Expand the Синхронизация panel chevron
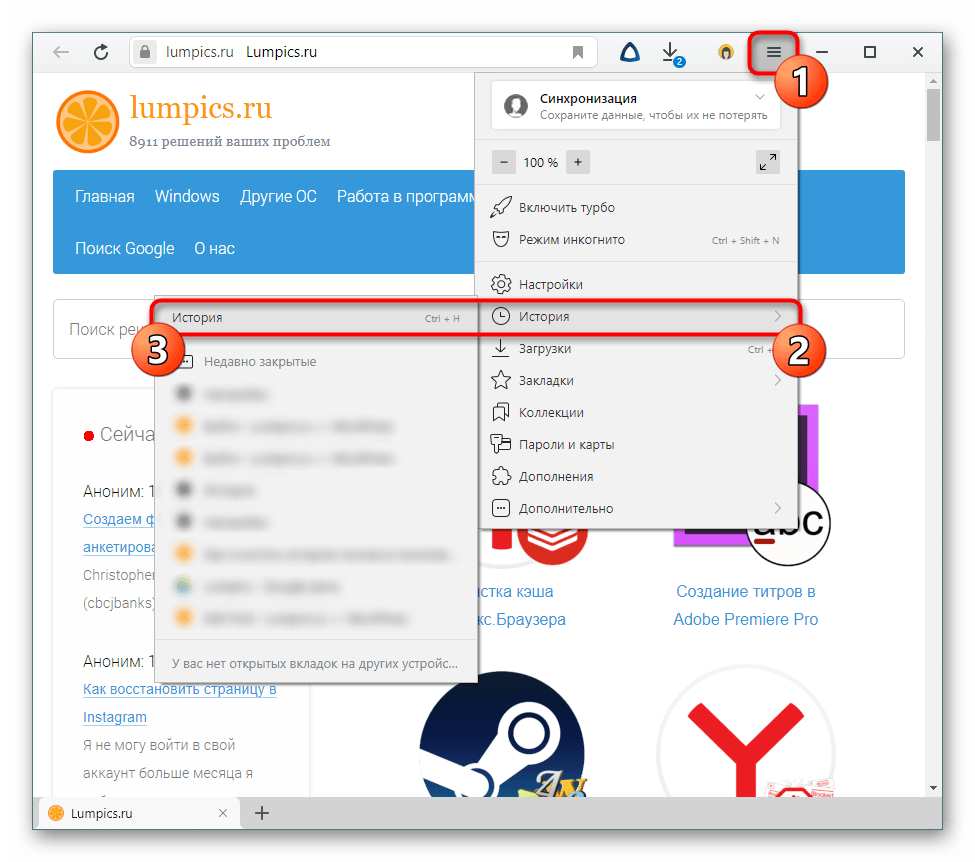975x862 pixels. (760, 98)
